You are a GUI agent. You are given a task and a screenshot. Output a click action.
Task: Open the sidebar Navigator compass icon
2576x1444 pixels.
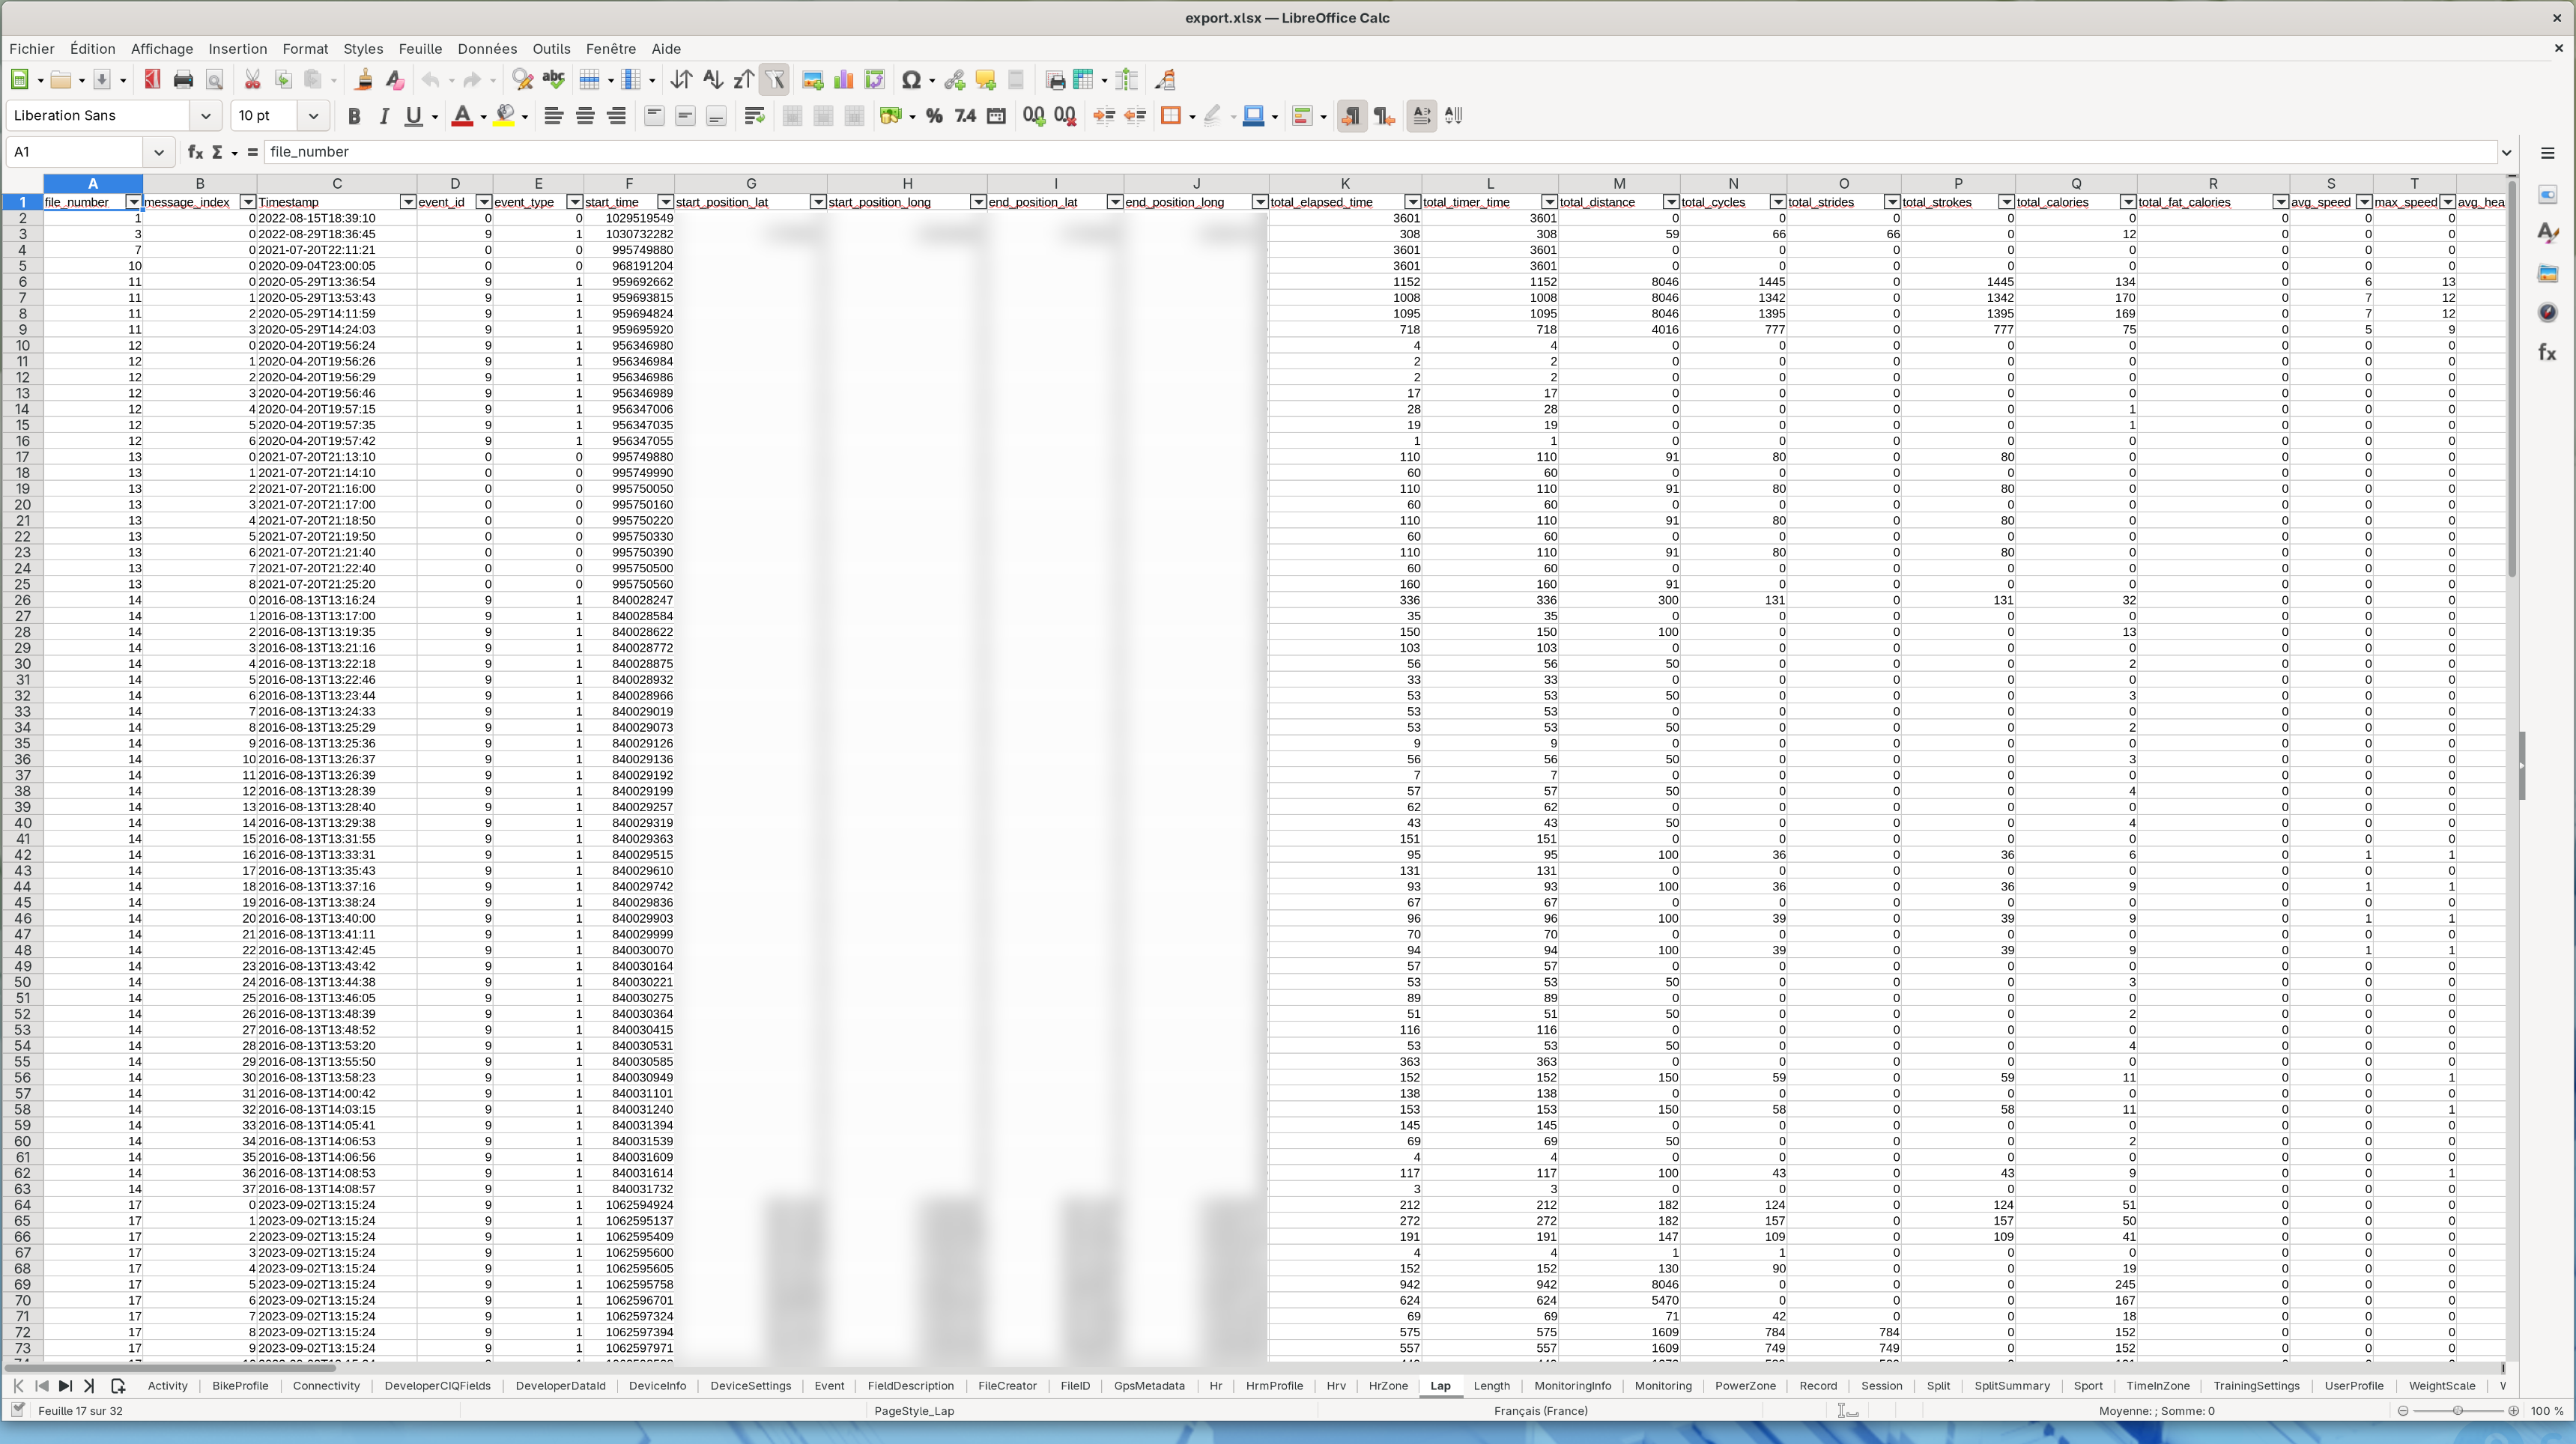click(x=2547, y=313)
